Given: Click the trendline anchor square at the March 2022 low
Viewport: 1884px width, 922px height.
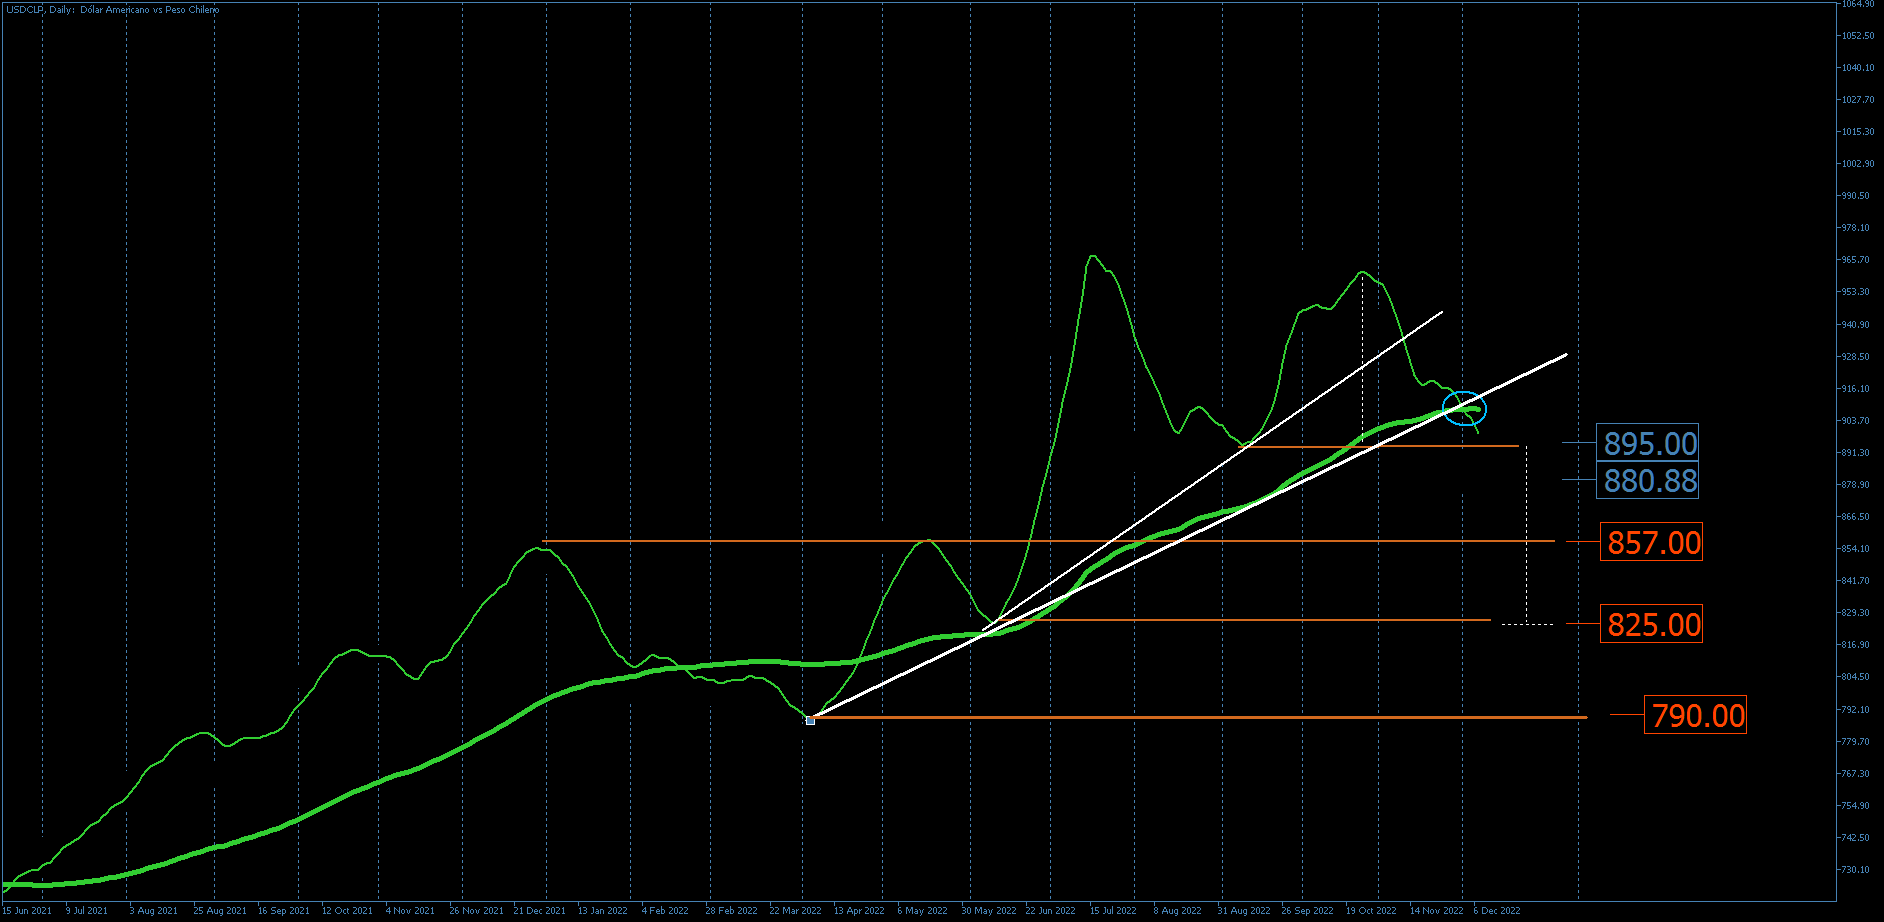Looking at the screenshot, I should (x=810, y=720).
